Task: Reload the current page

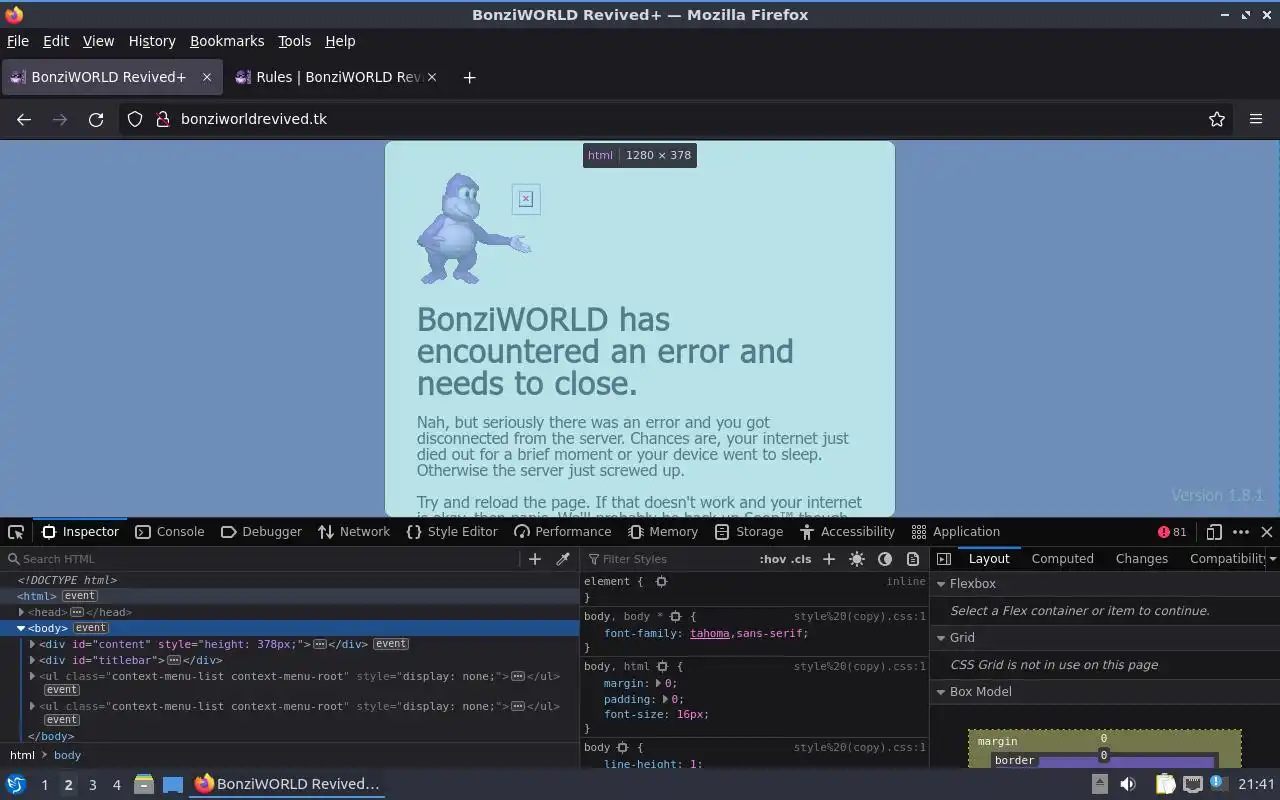Action: coord(96,119)
